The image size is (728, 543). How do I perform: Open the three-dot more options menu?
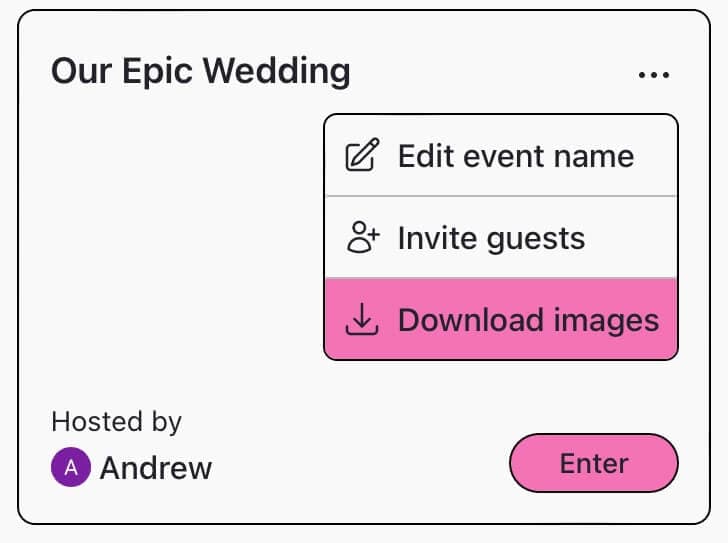[653, 75]
